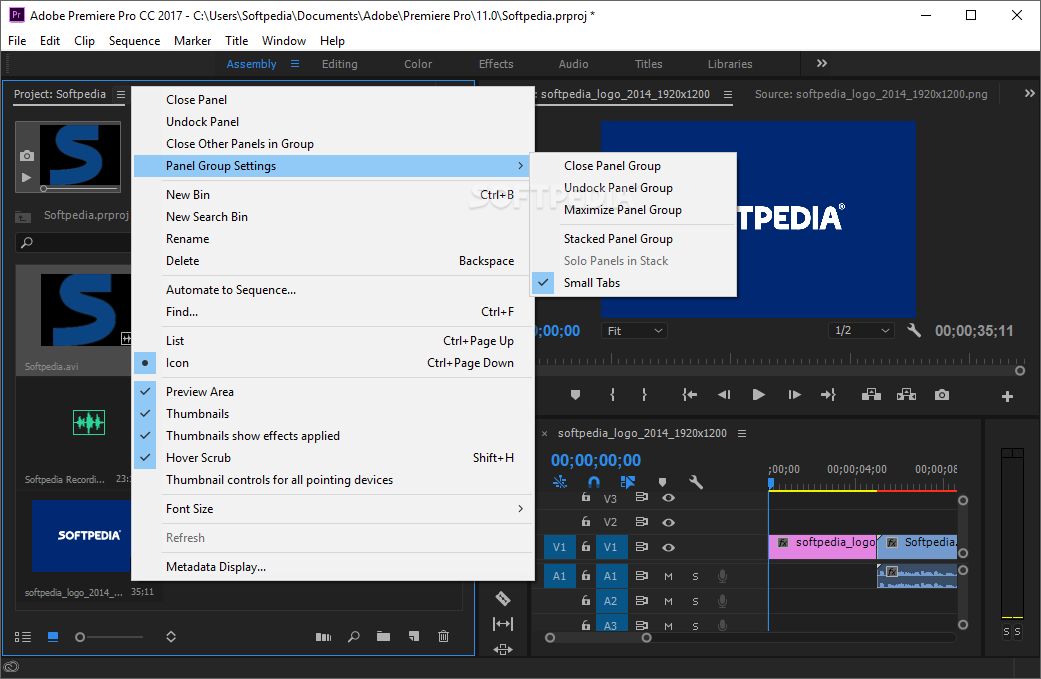Mute audio track A1
1041x679 pixels.
point(669,576)
